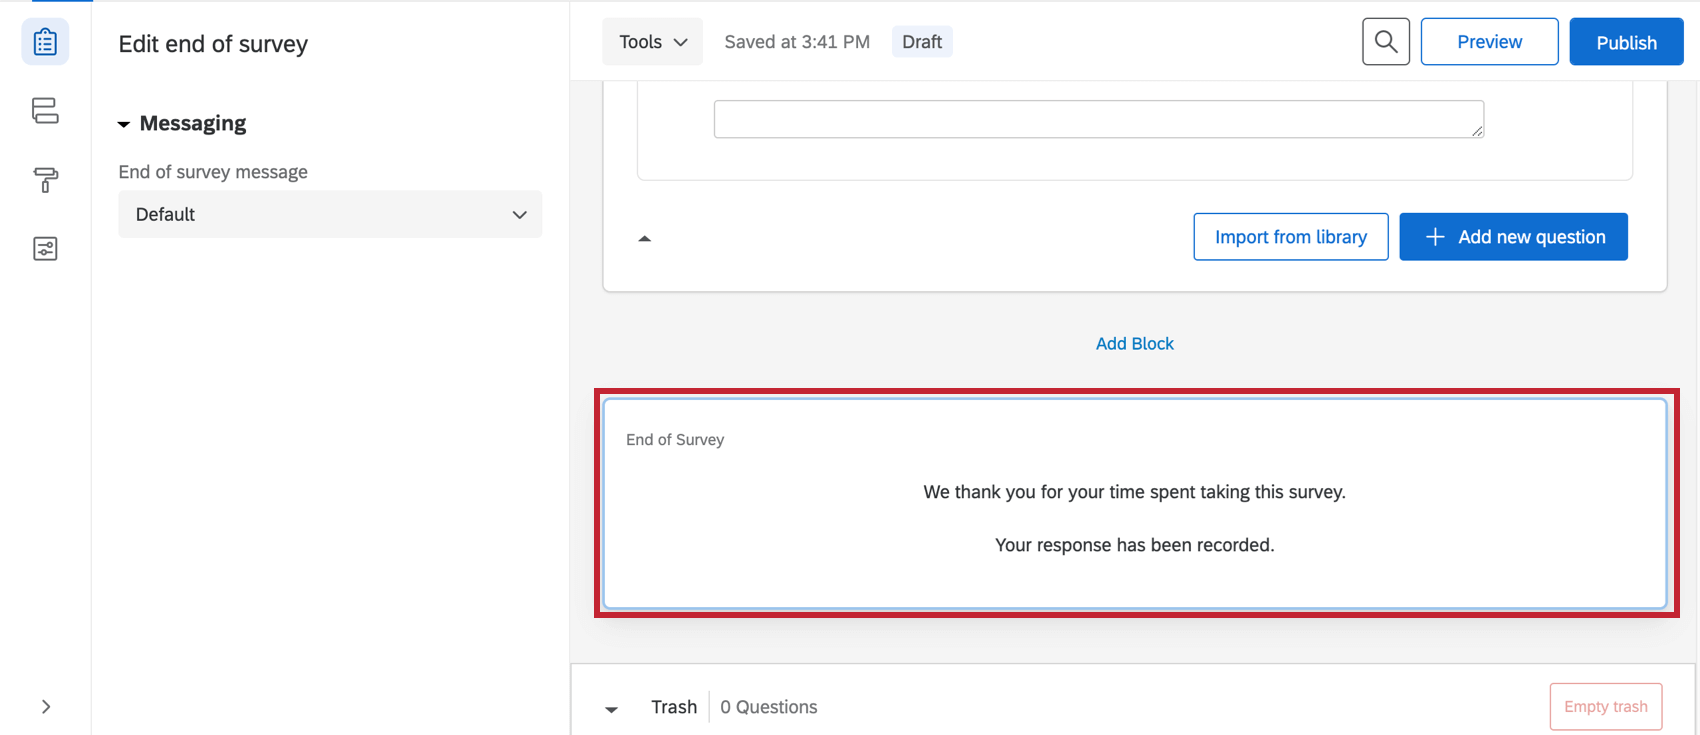Click the Draft status badge
The image size is (1700, 735).
[922, 41]
